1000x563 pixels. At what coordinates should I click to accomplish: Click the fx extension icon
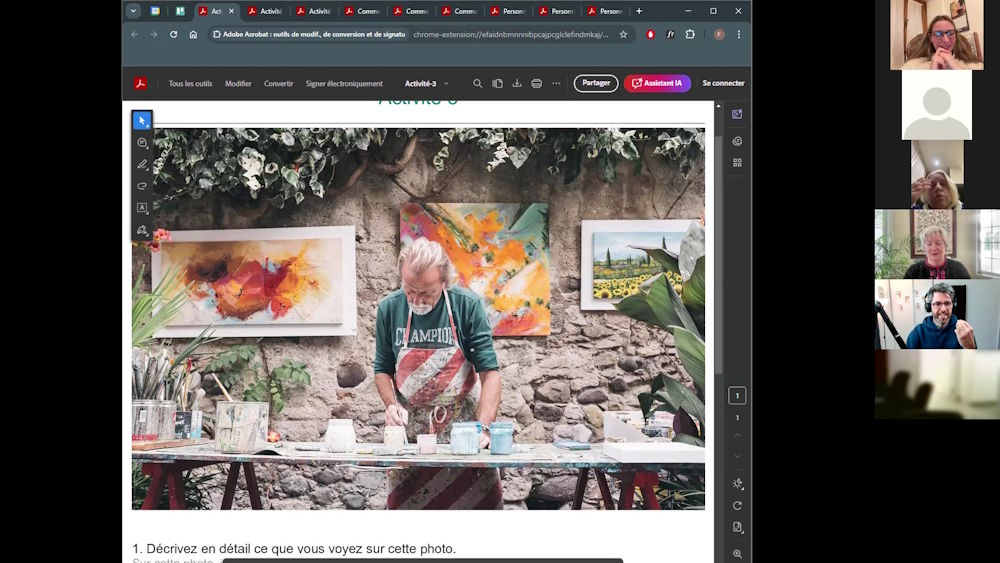pos(670,34)
